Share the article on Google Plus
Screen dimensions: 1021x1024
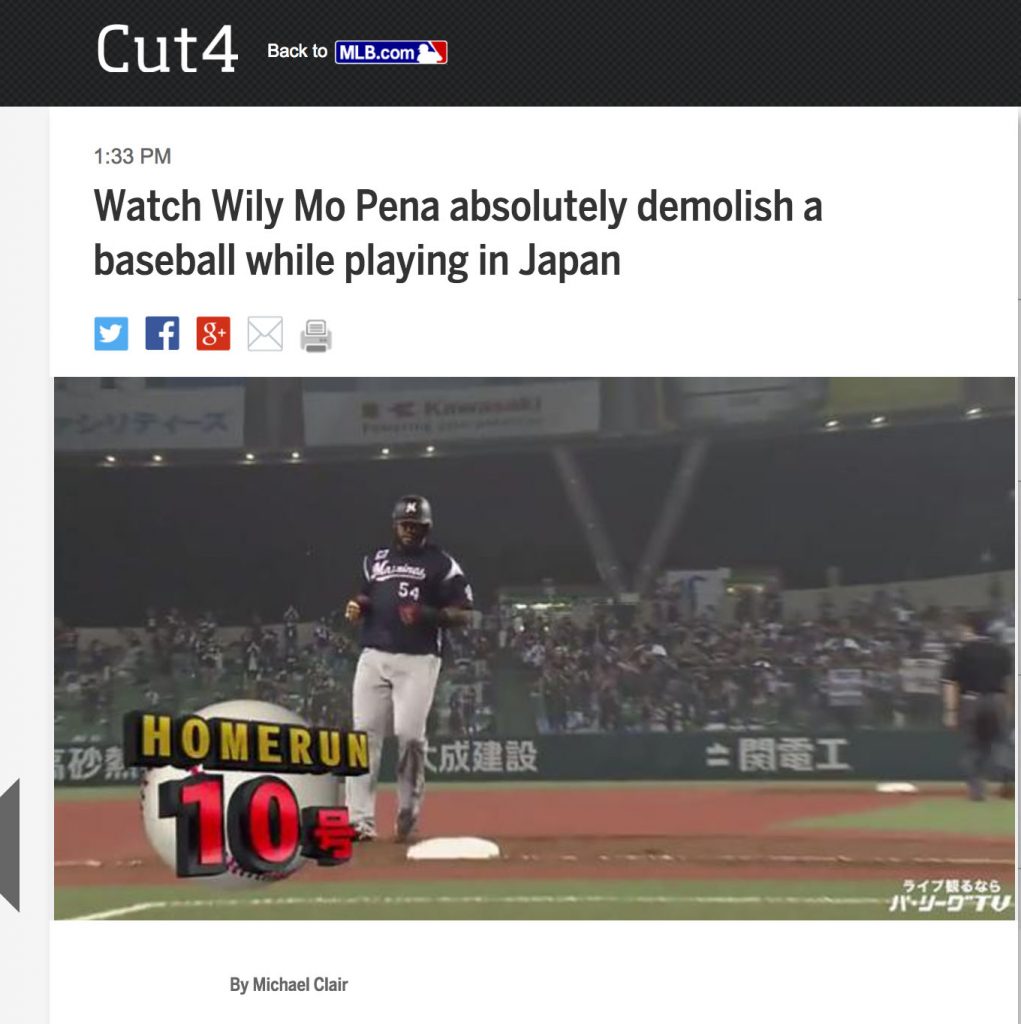coord(214,334)
